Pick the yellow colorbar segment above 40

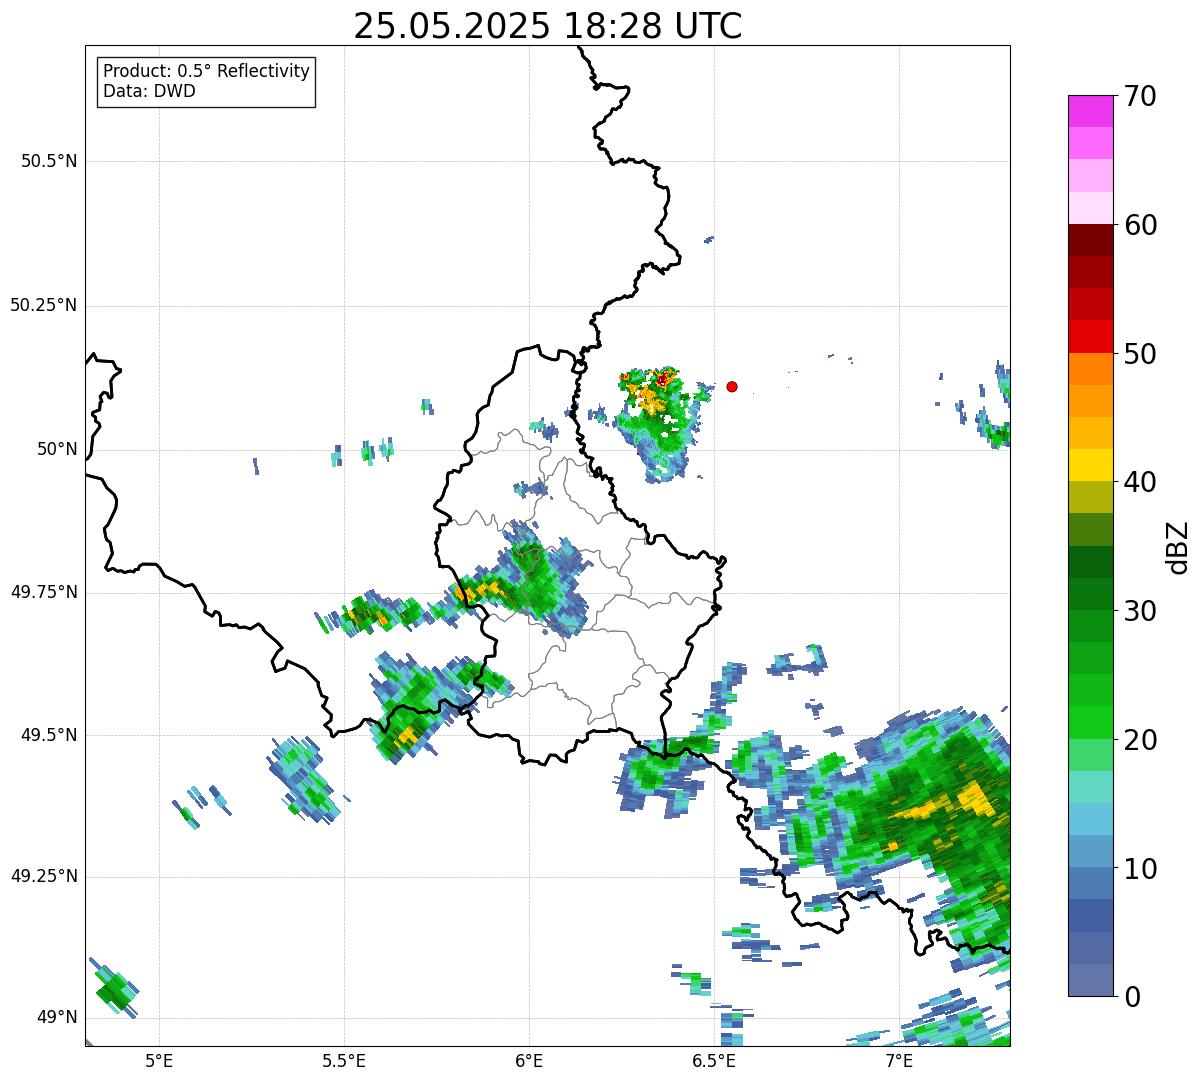(x=1090, y=465)
